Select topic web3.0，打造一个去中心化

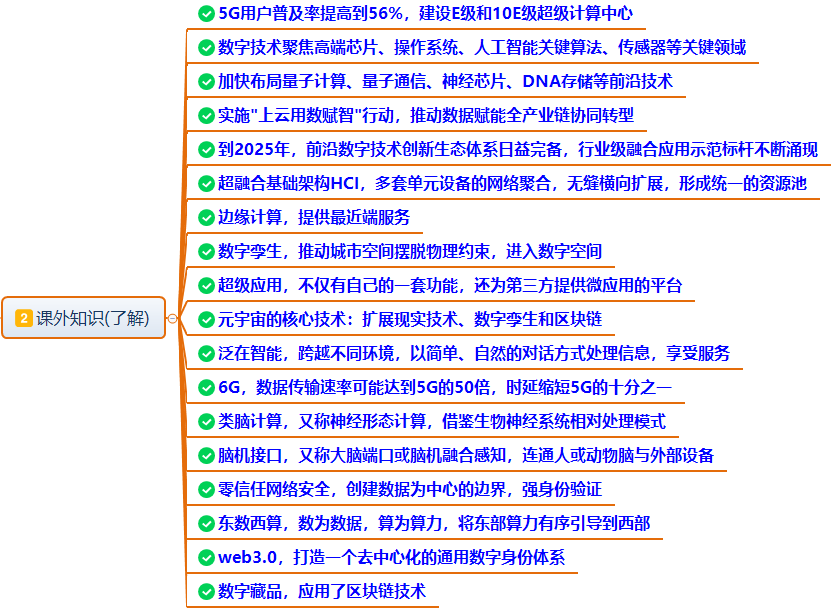tap(391, 557)
